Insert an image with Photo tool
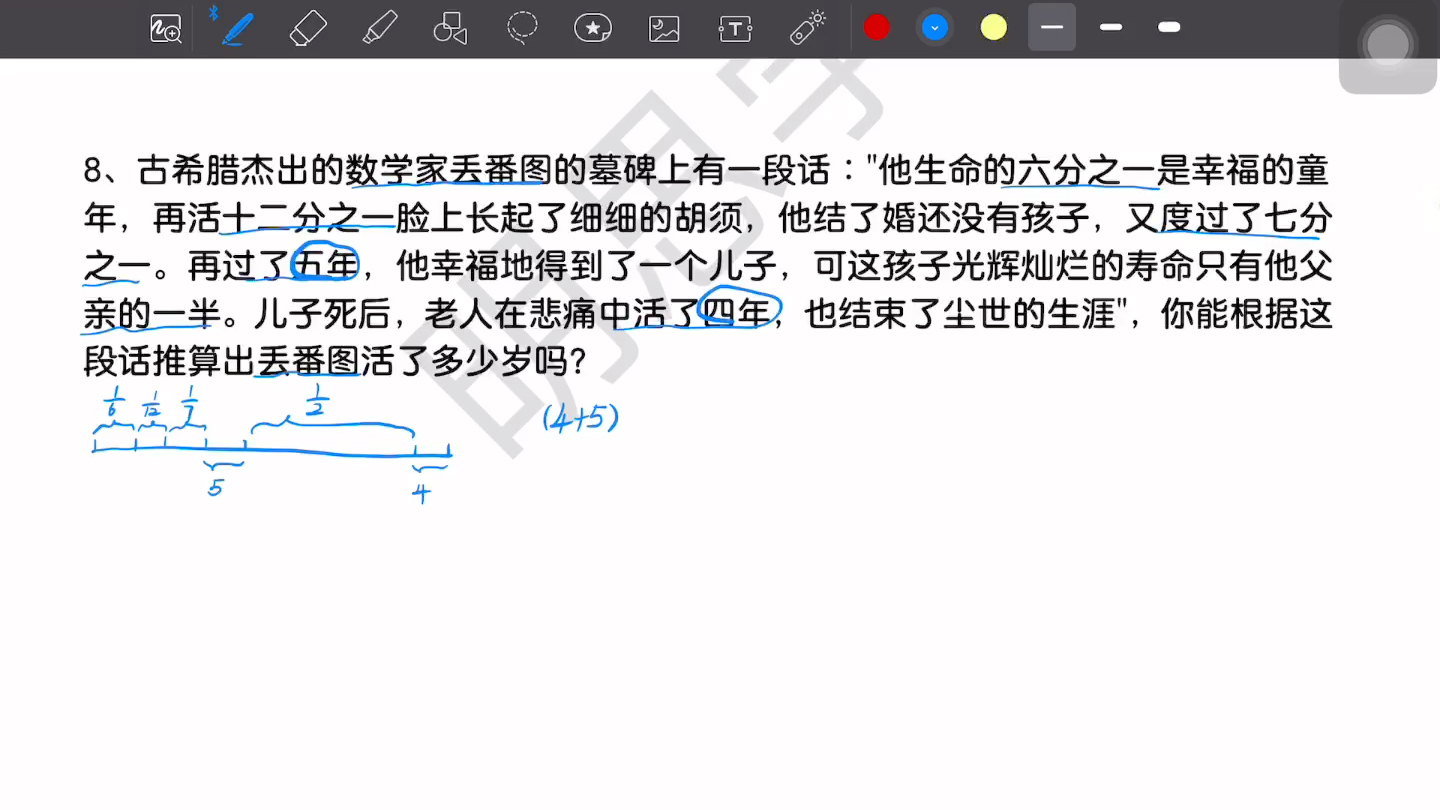Image resolution: width=1440 pixels, height=810 pixels. click(664, 28)
